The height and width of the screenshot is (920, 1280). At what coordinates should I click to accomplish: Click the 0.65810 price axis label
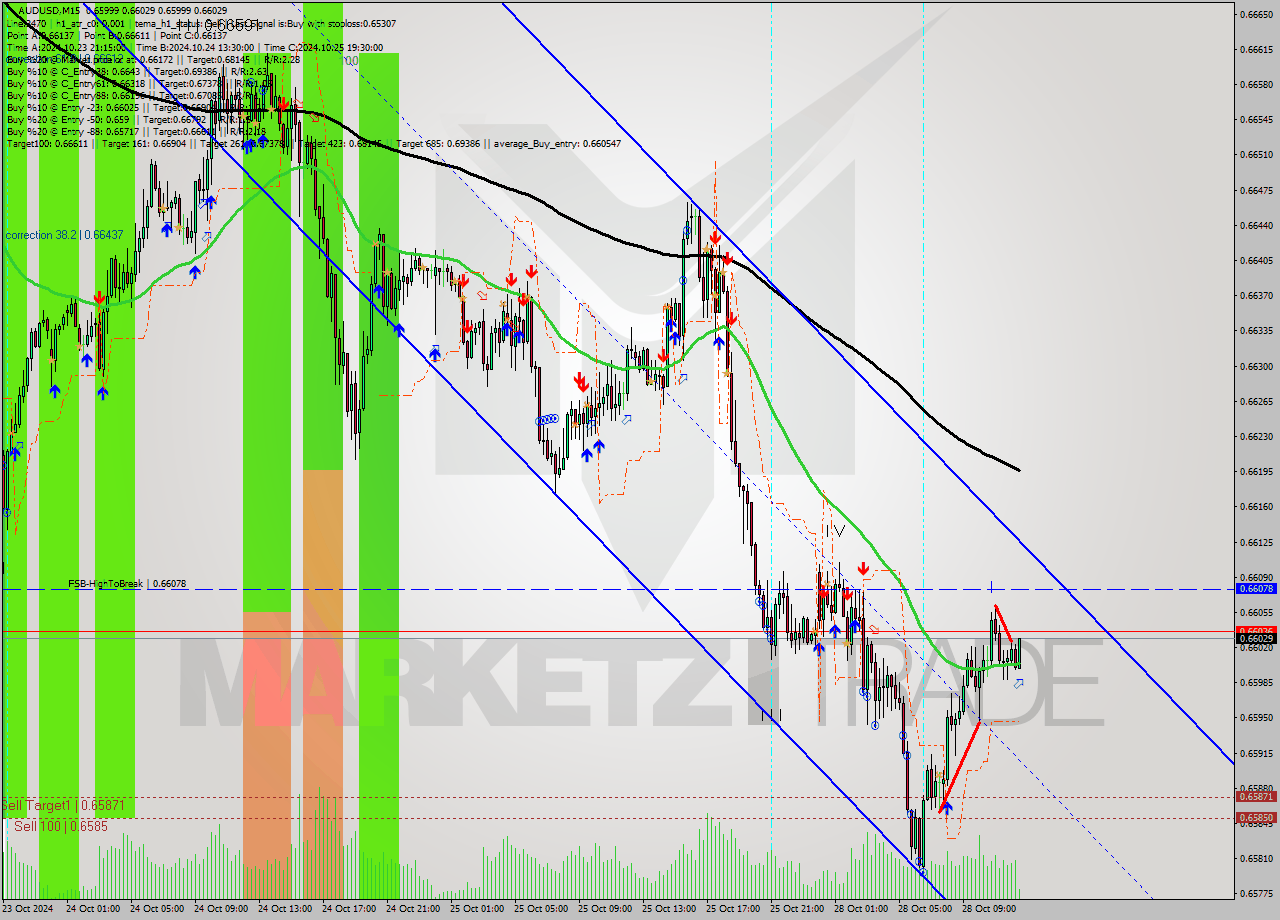(1256, 858)
